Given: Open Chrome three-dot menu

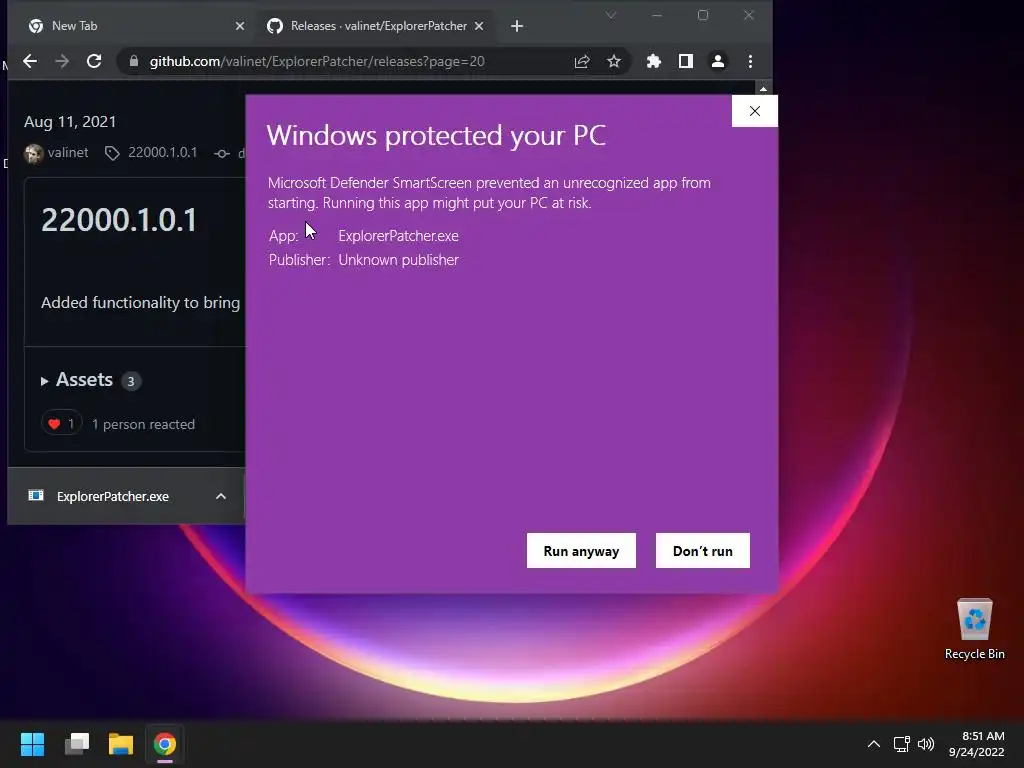Looking at the screenshot, I should (x=750, y=61).
